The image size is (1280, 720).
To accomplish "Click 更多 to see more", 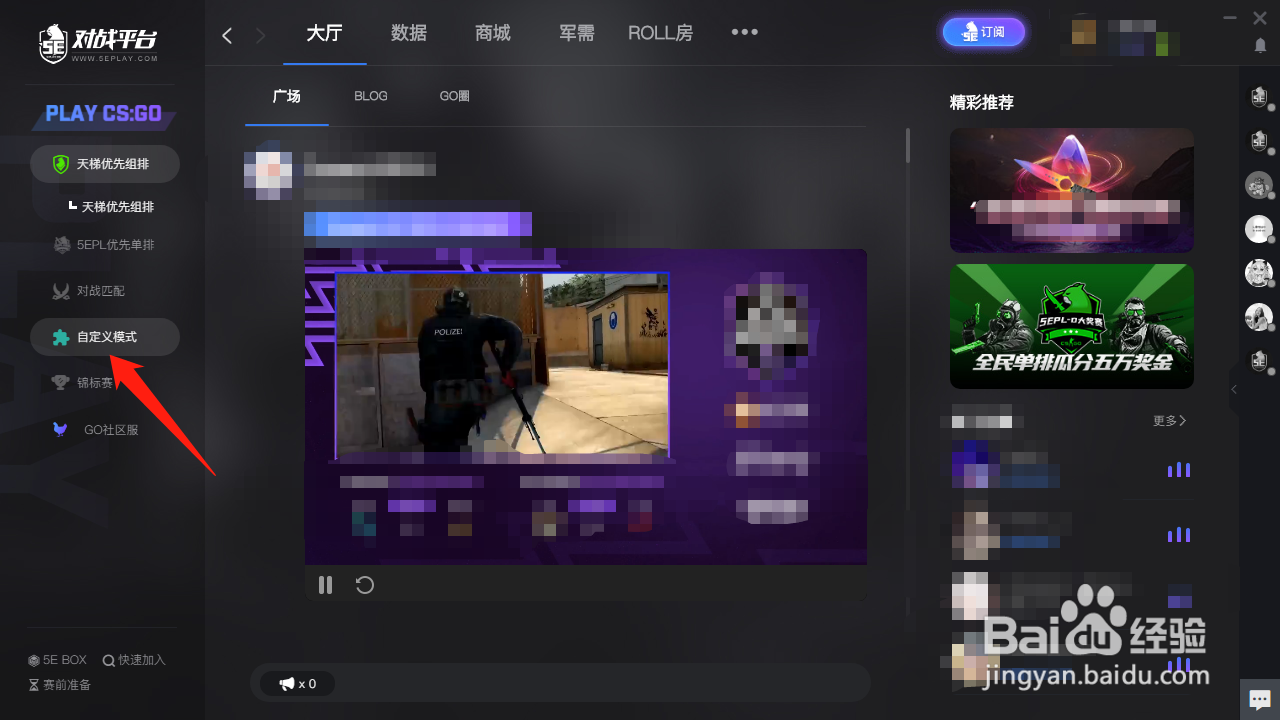I will tap(1170, 421).
